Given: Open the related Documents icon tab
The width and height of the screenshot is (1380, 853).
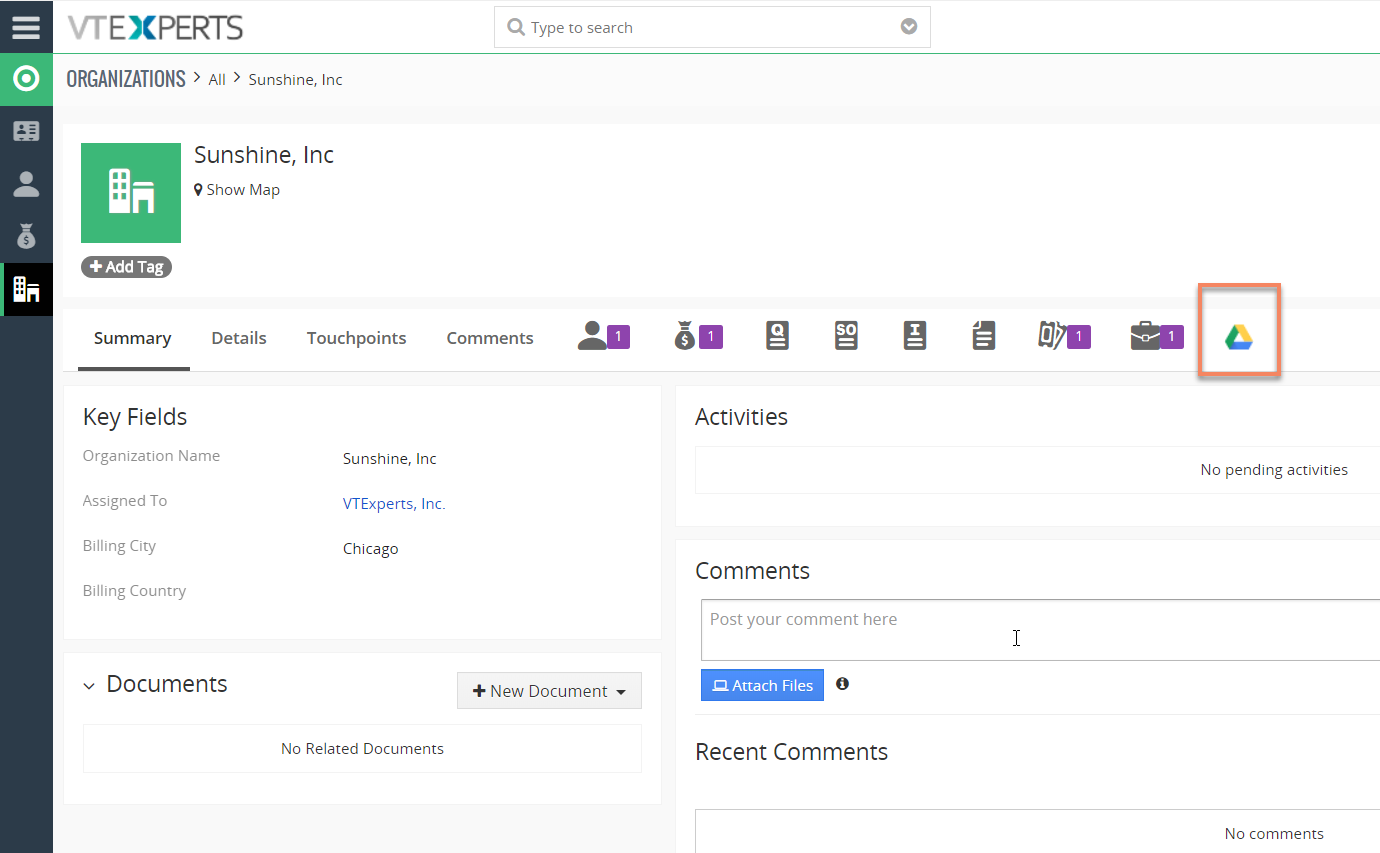Looking at the screenshot, I should 984,336.
